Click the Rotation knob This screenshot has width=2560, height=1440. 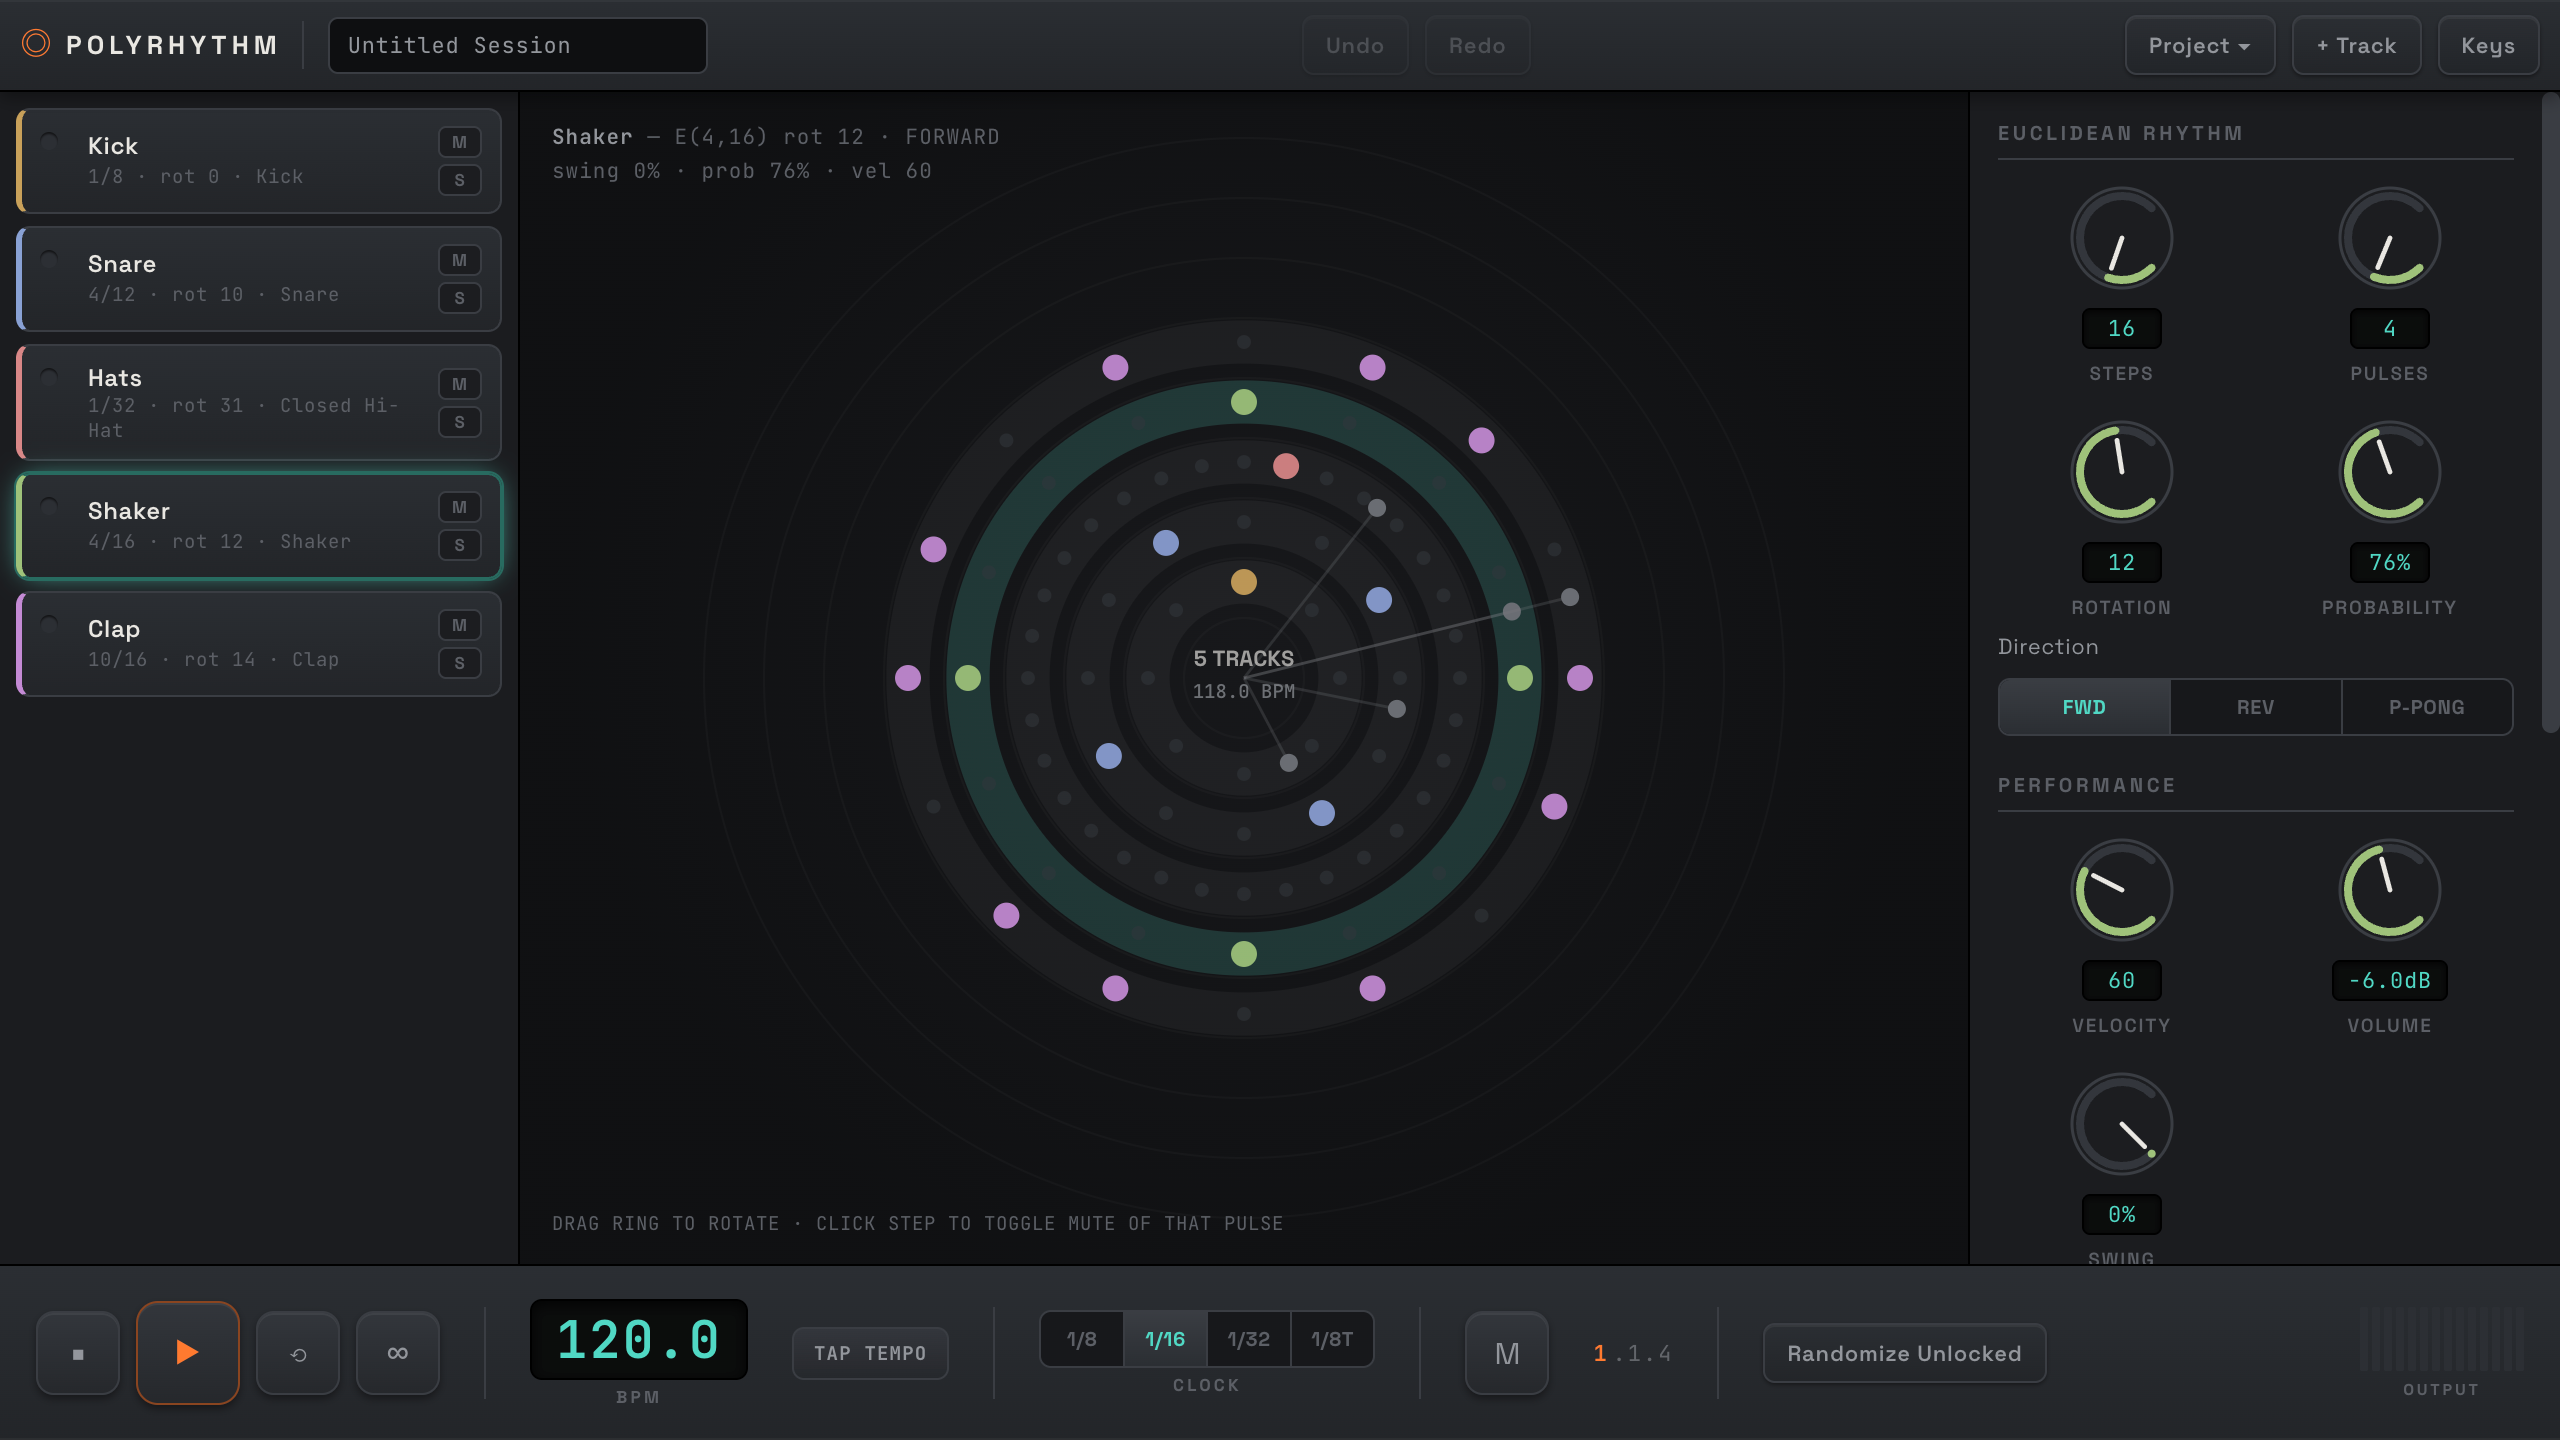click(x=2121, y=472)
